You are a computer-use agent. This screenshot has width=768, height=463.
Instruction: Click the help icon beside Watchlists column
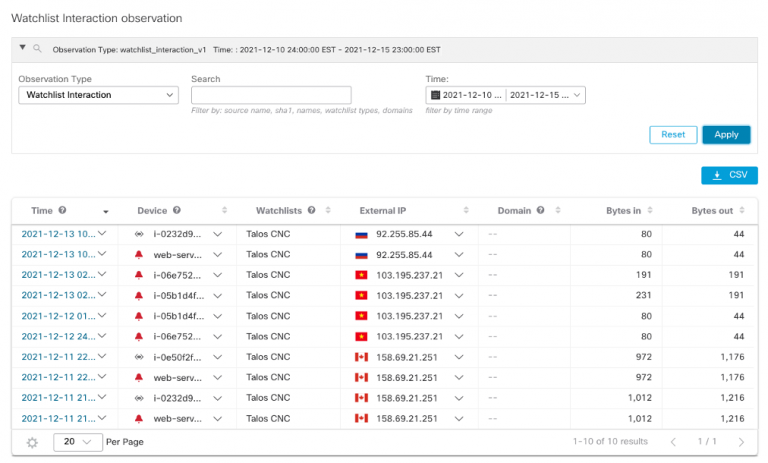point(312,211)
